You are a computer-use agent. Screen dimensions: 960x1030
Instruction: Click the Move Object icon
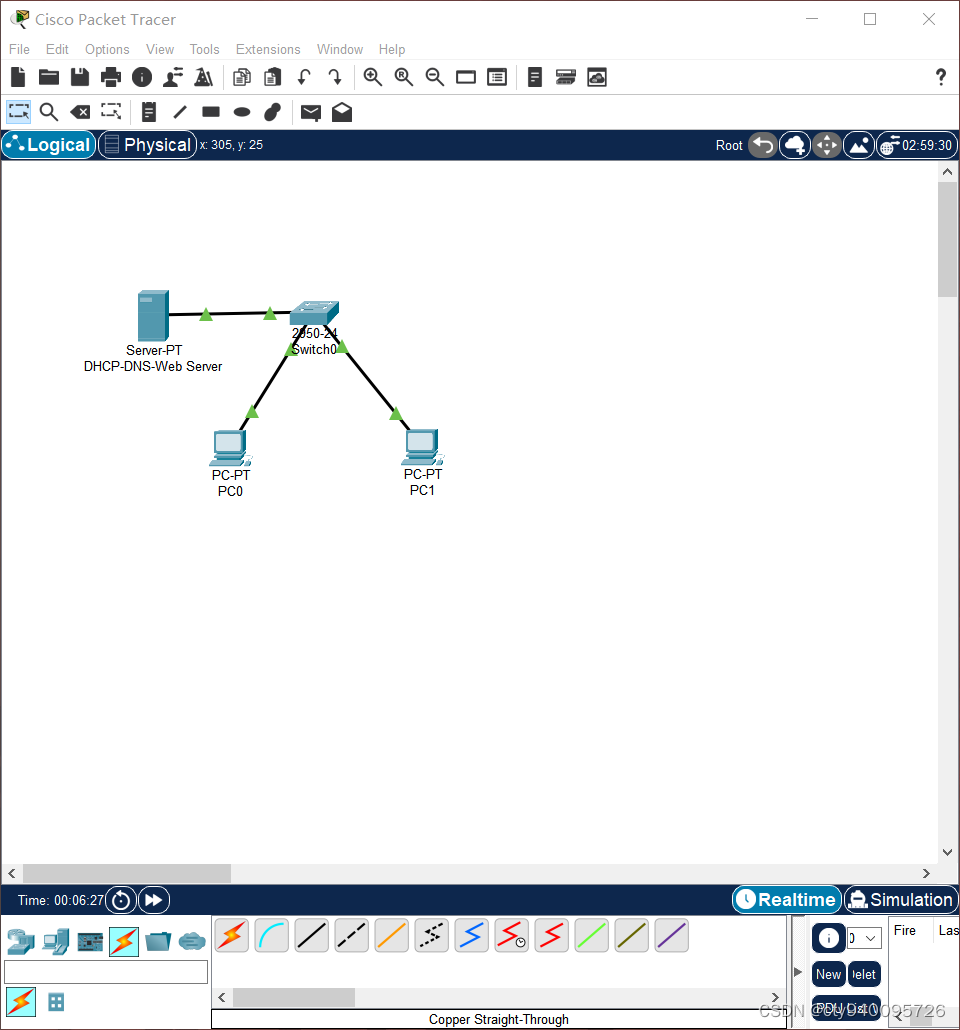(x=827, y=145)
